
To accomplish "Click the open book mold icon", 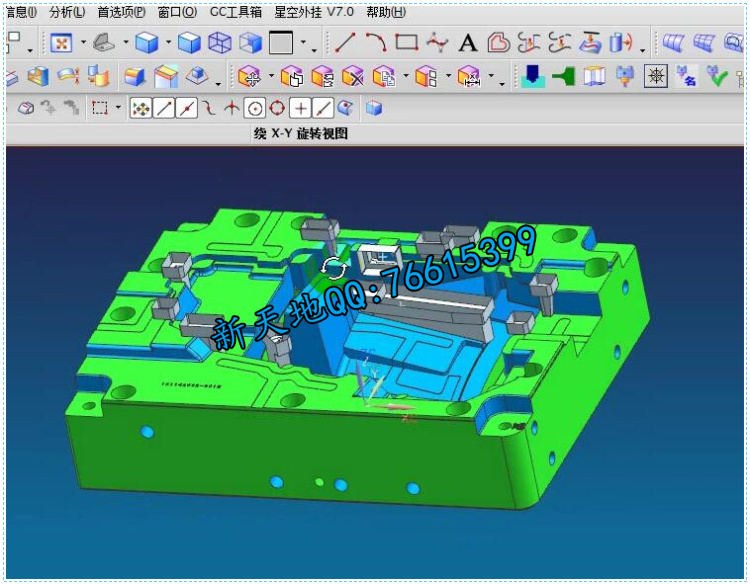I will (x=595, y=76).
